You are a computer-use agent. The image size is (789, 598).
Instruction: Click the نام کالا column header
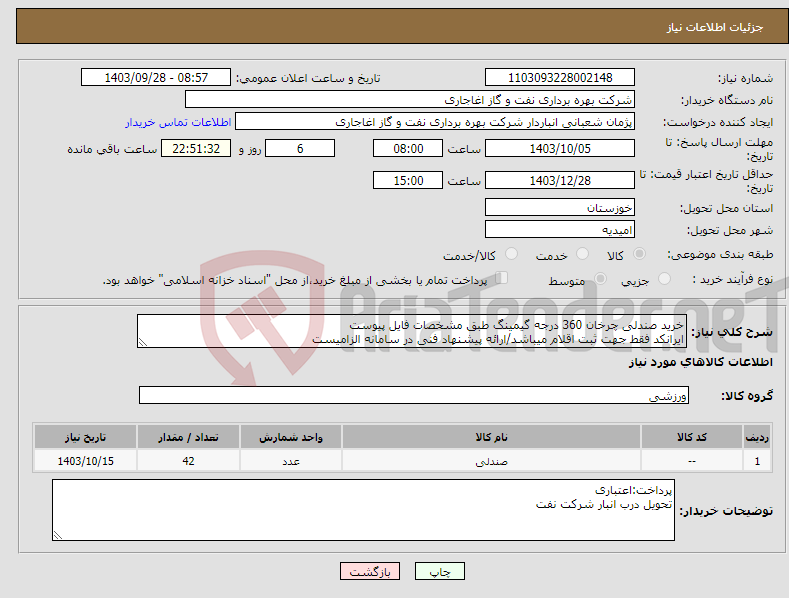[x=491, y=437]
